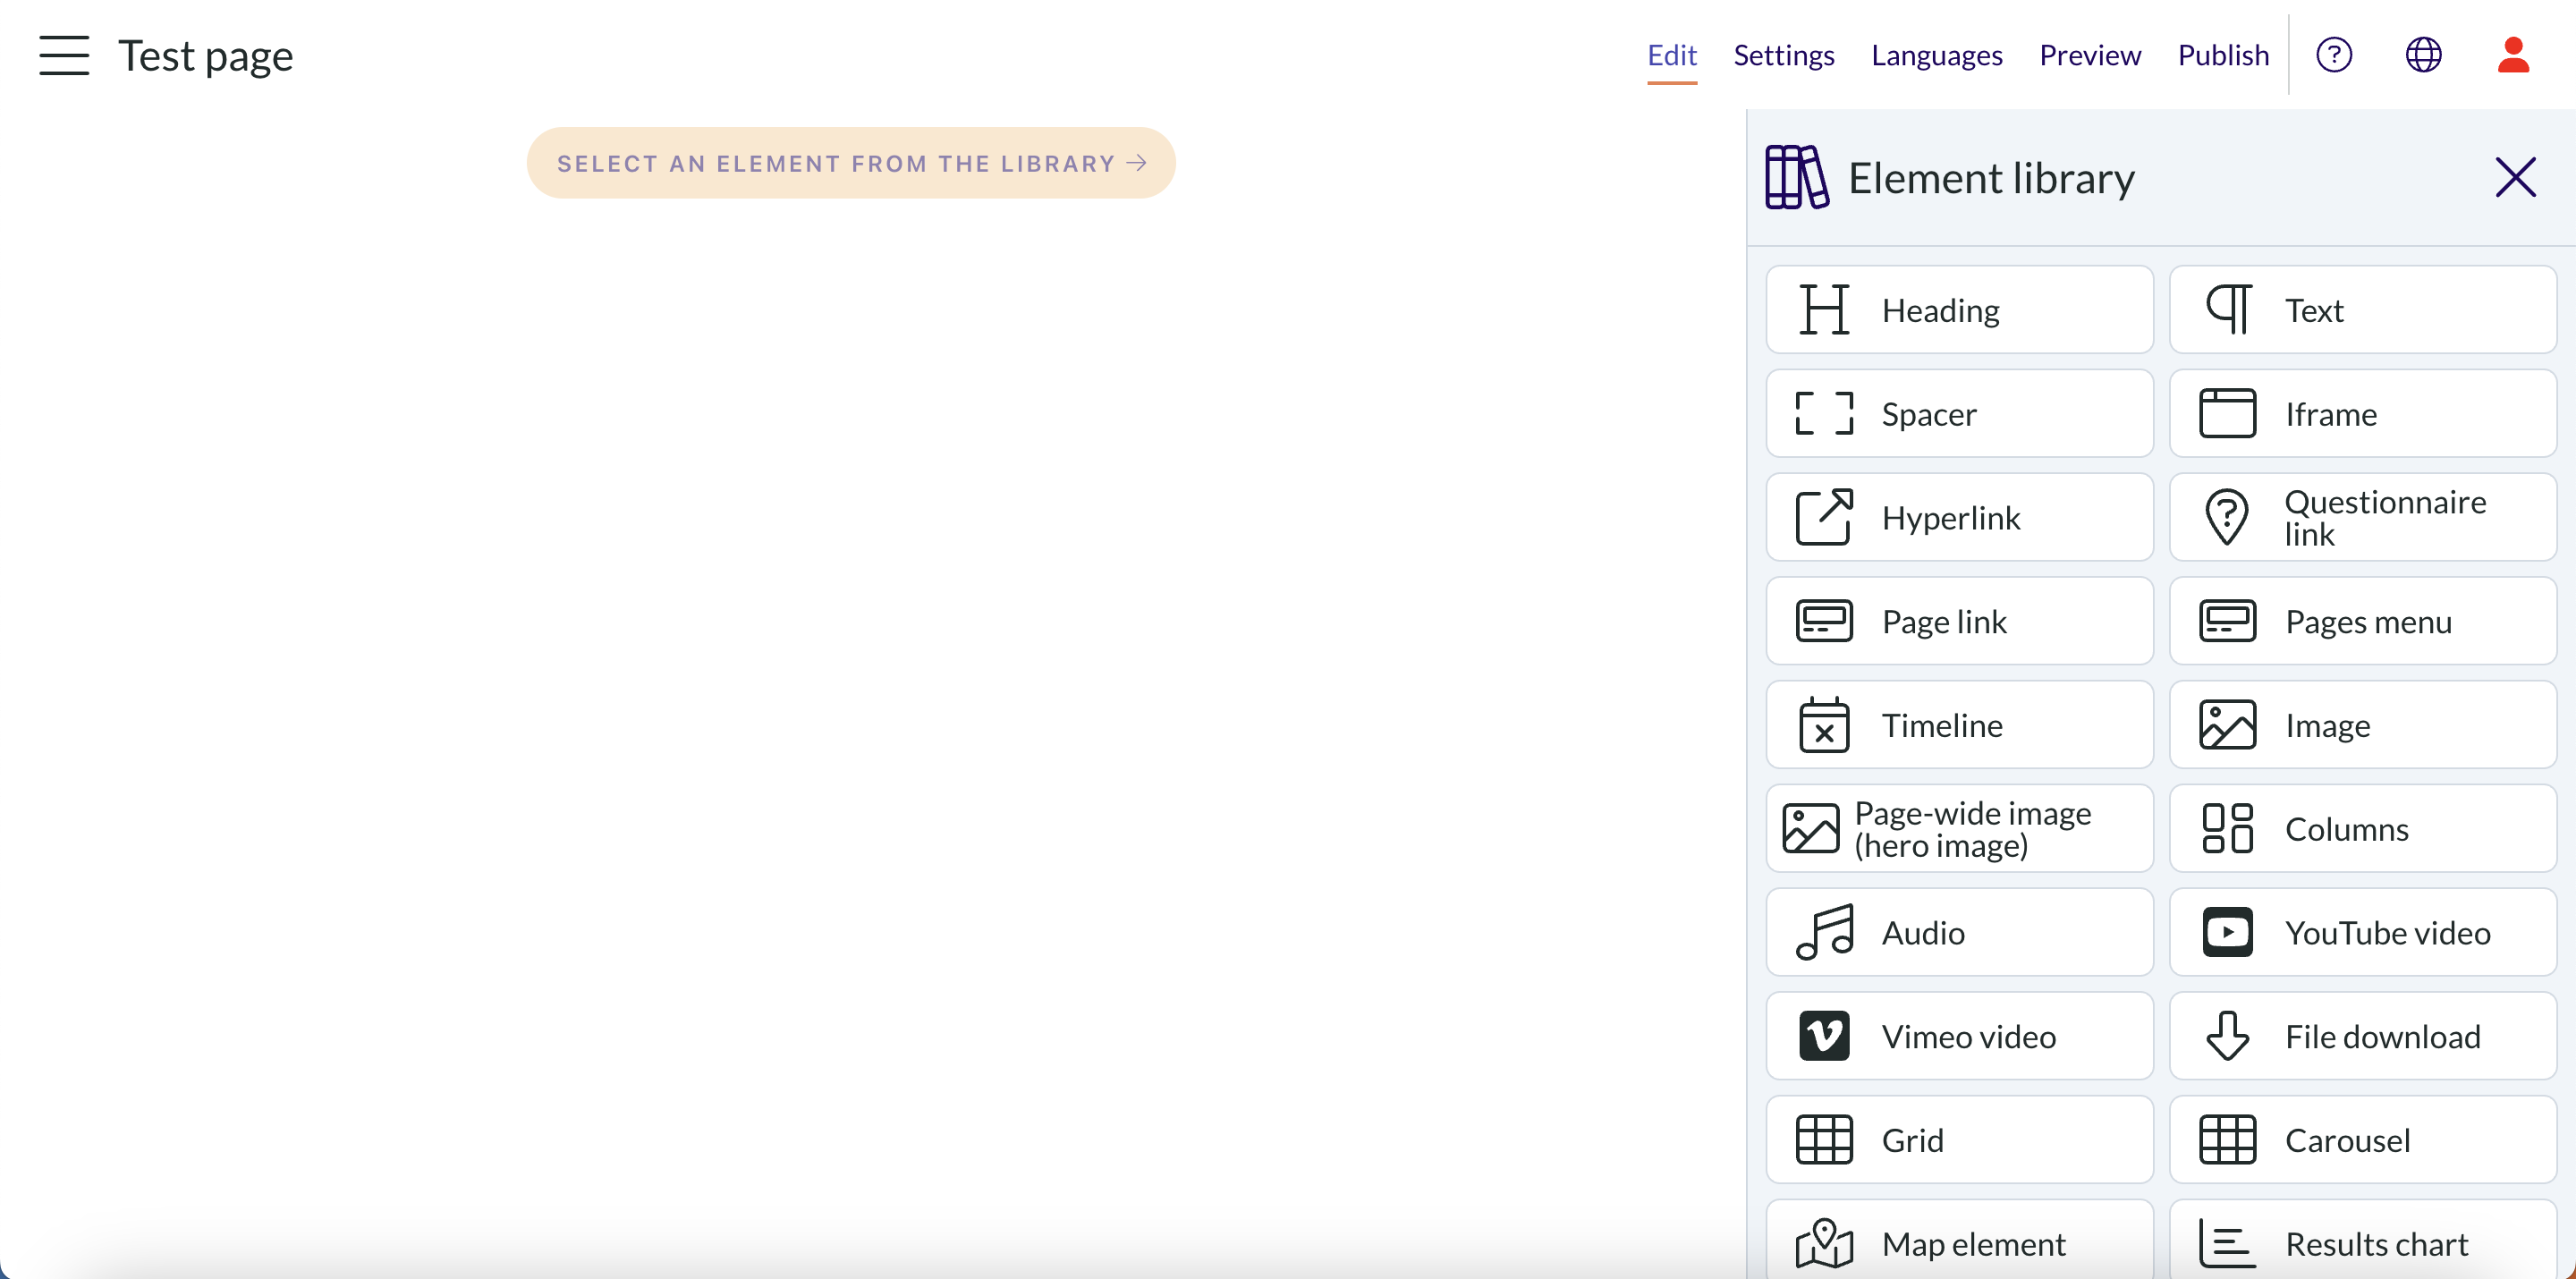This screenshot has width=2576, height=1279.
Task: Click the globe language icon
Action: 2423,55
